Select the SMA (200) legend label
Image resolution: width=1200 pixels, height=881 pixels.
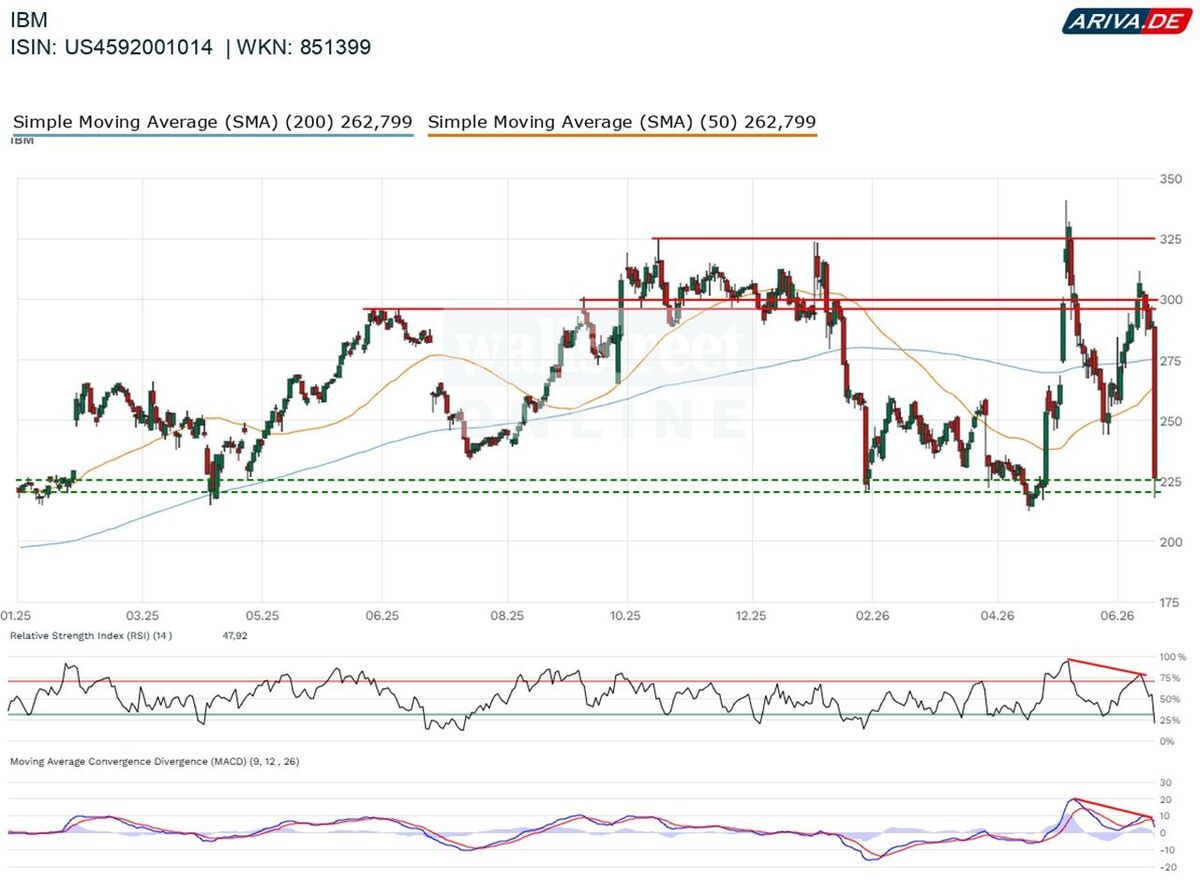coord(213,122)
